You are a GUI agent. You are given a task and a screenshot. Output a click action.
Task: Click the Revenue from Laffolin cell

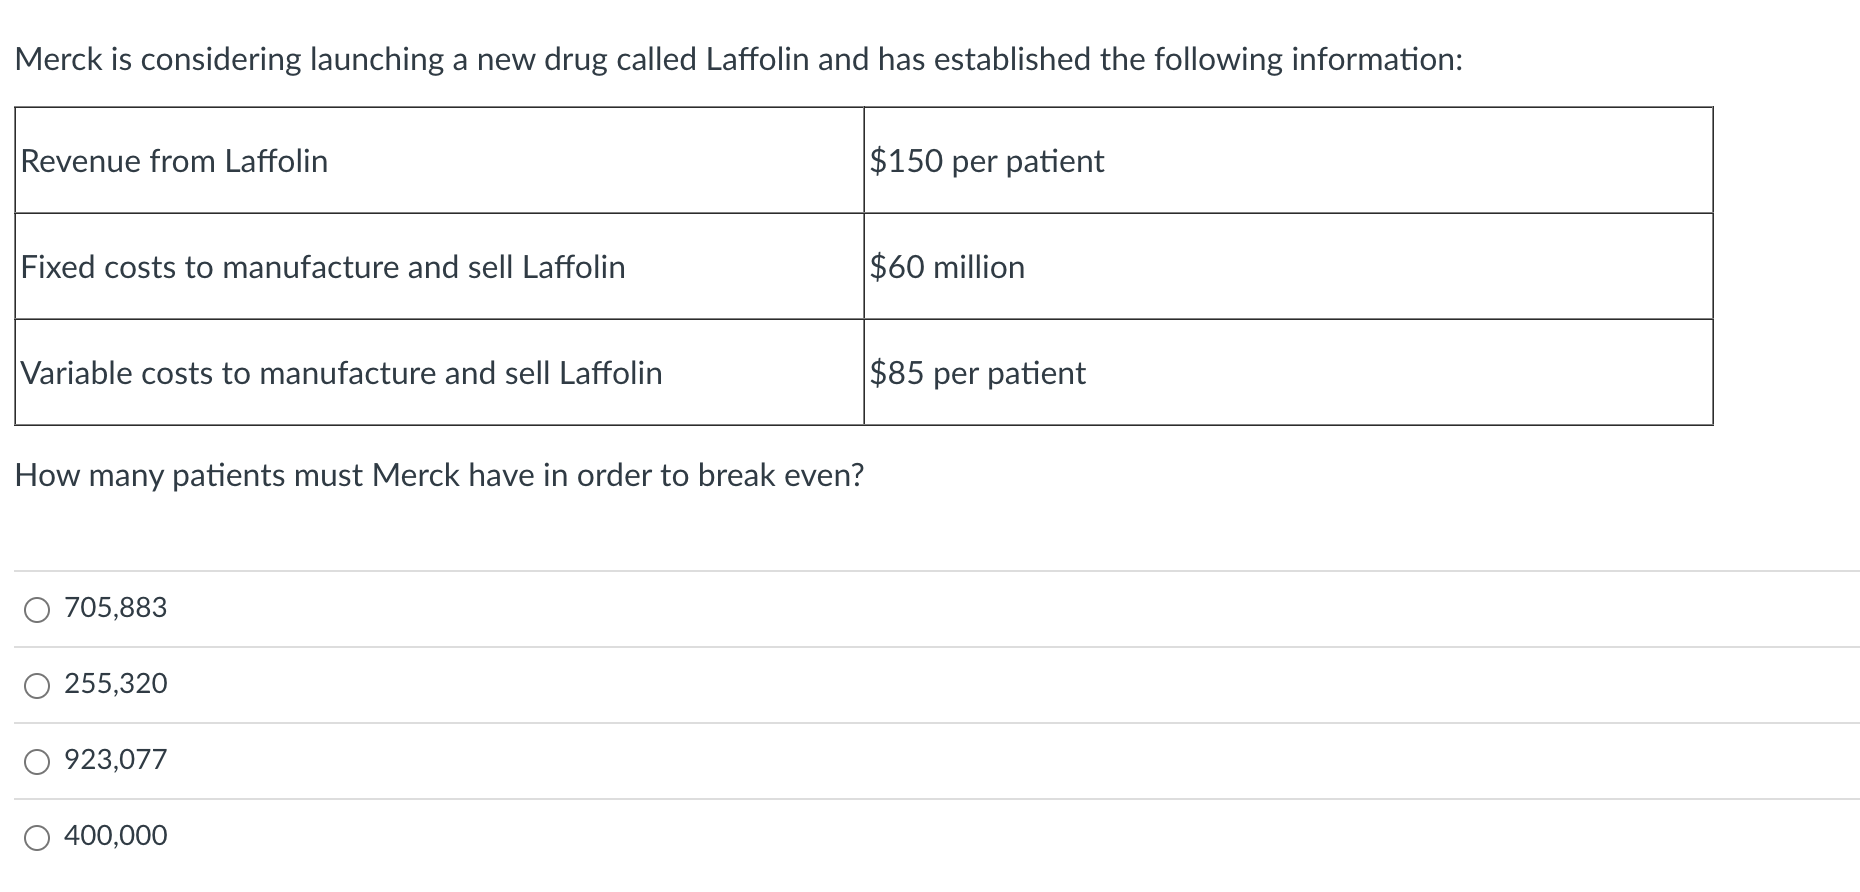tap(439, 160)
